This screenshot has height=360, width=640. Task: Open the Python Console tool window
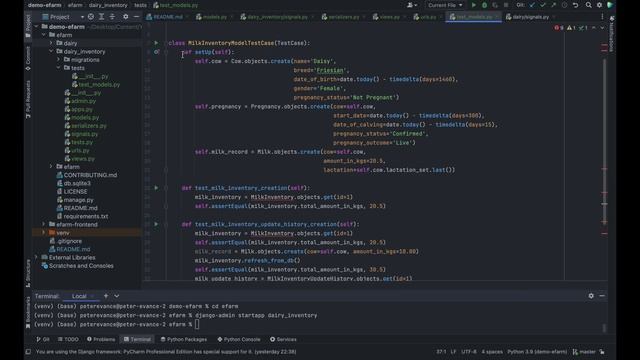point(239,339)
